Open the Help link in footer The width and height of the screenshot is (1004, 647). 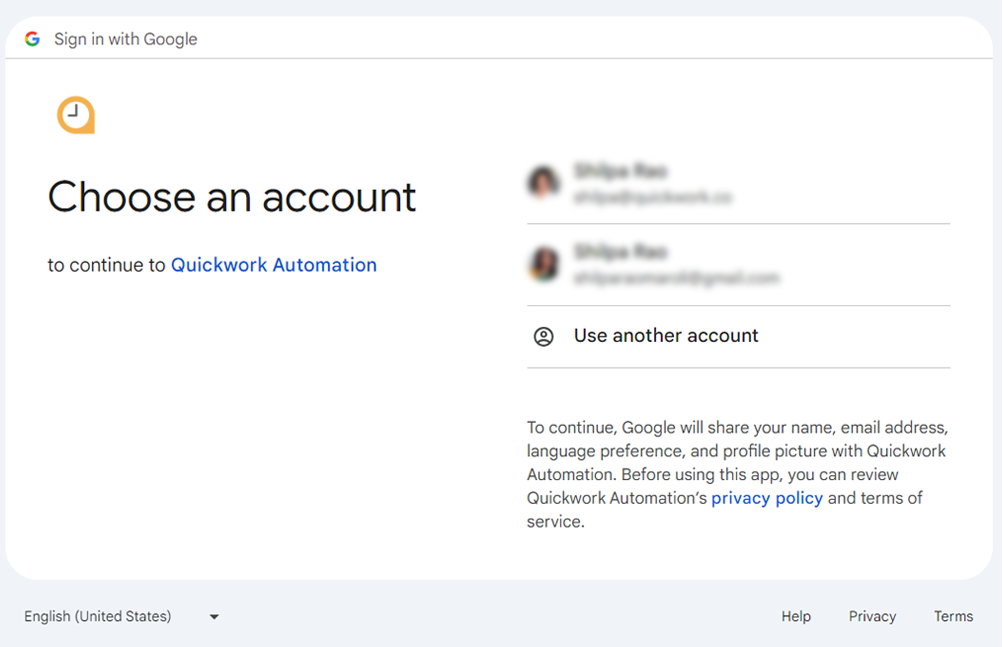796,616
